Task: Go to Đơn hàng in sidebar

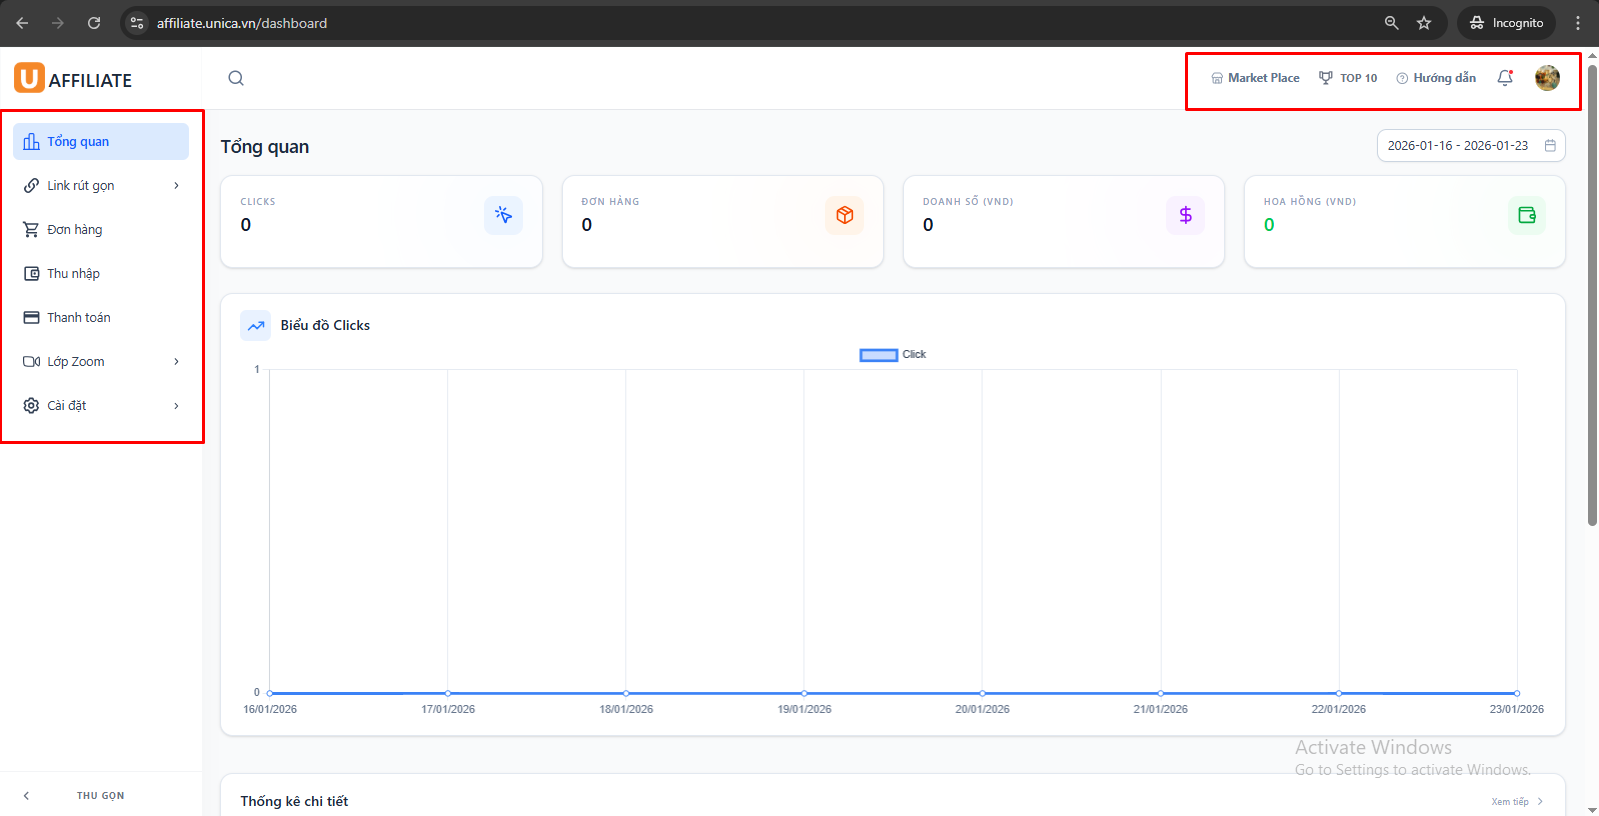Action: coord(75,230)
